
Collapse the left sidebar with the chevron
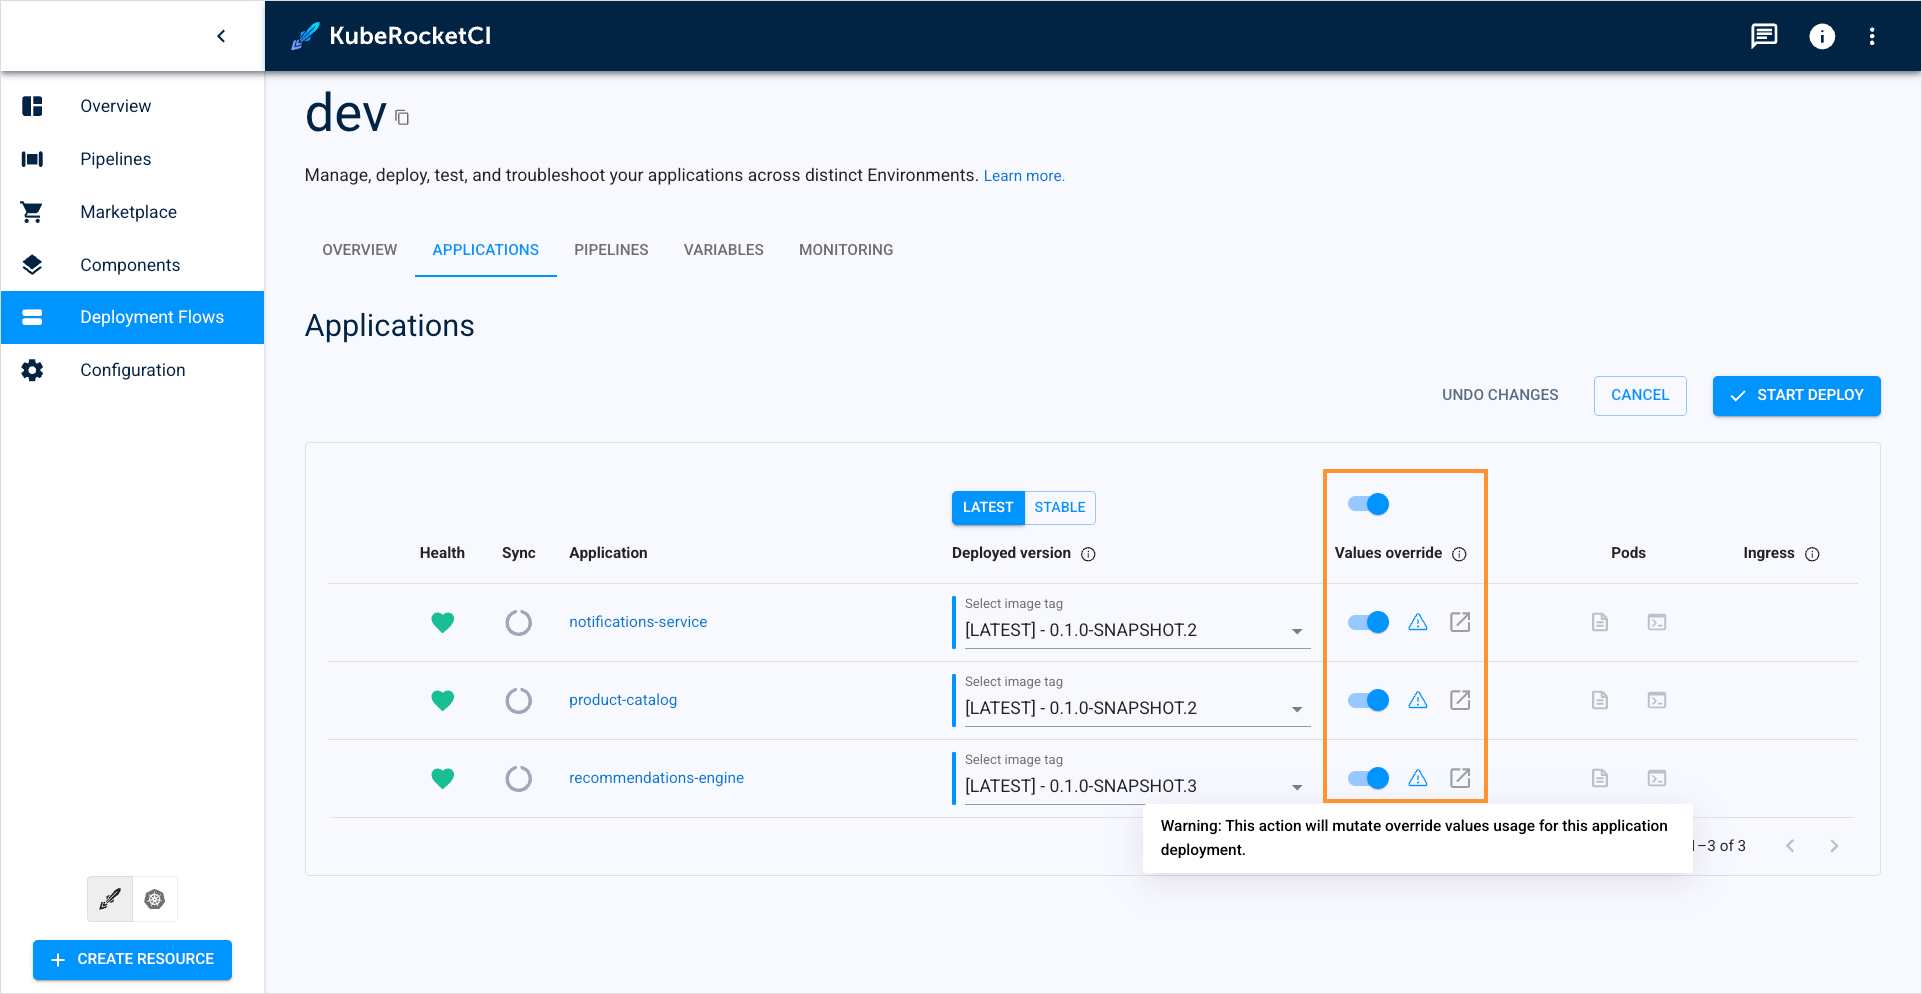221,35
